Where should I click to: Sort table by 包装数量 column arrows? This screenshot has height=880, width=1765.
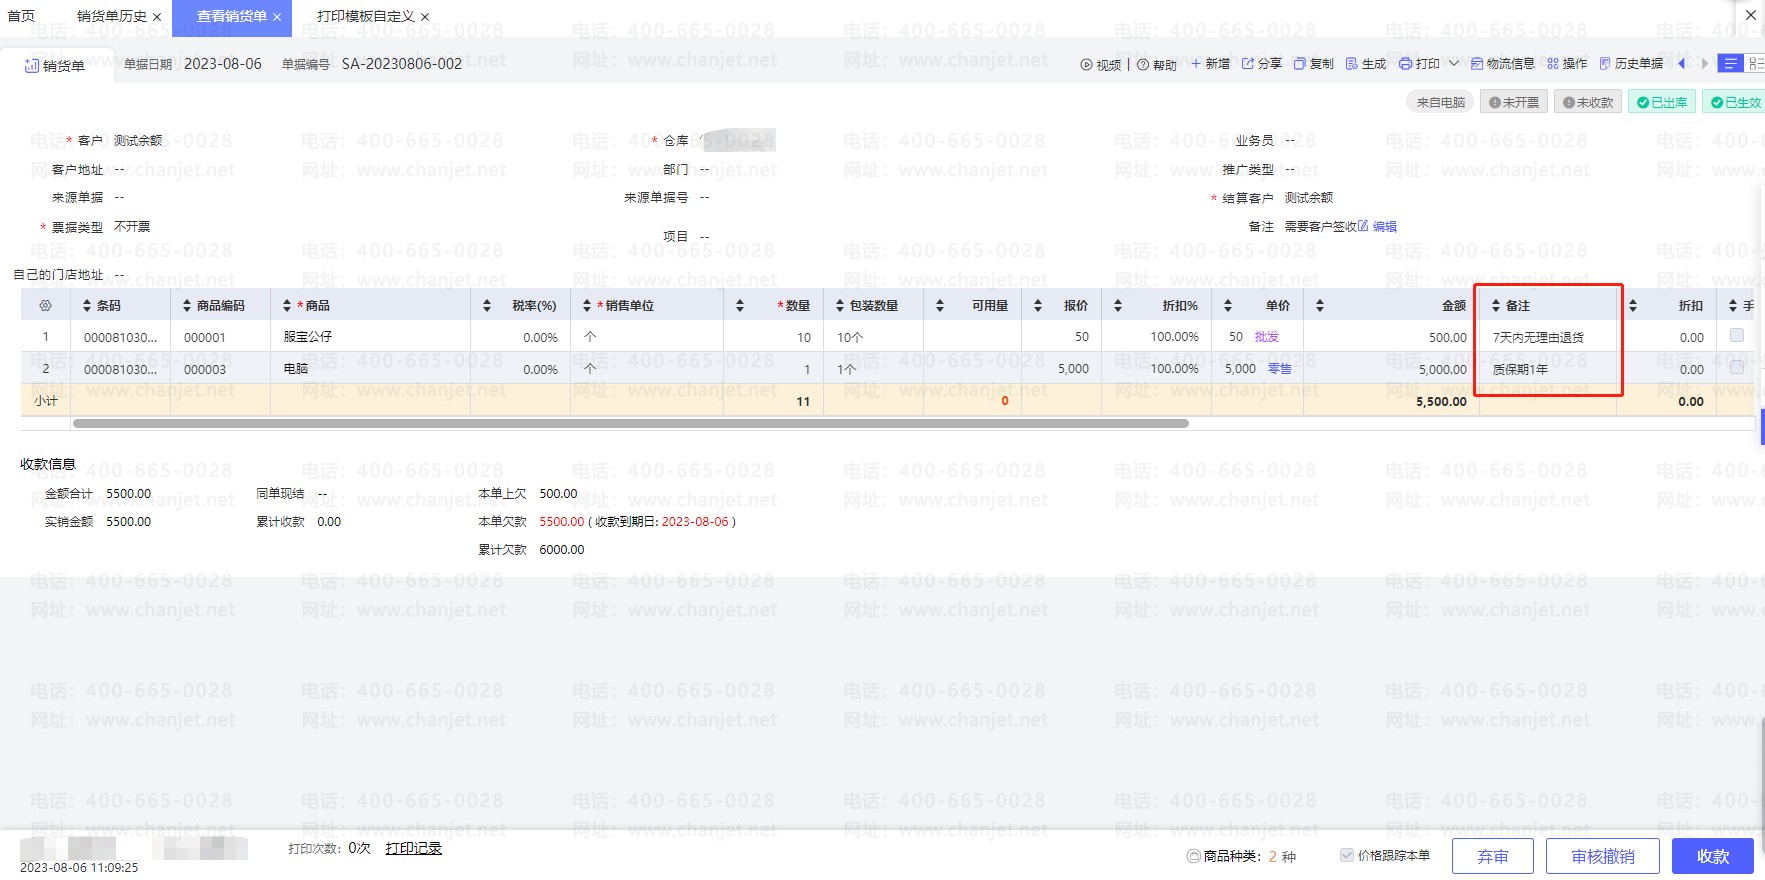(840, 306)
